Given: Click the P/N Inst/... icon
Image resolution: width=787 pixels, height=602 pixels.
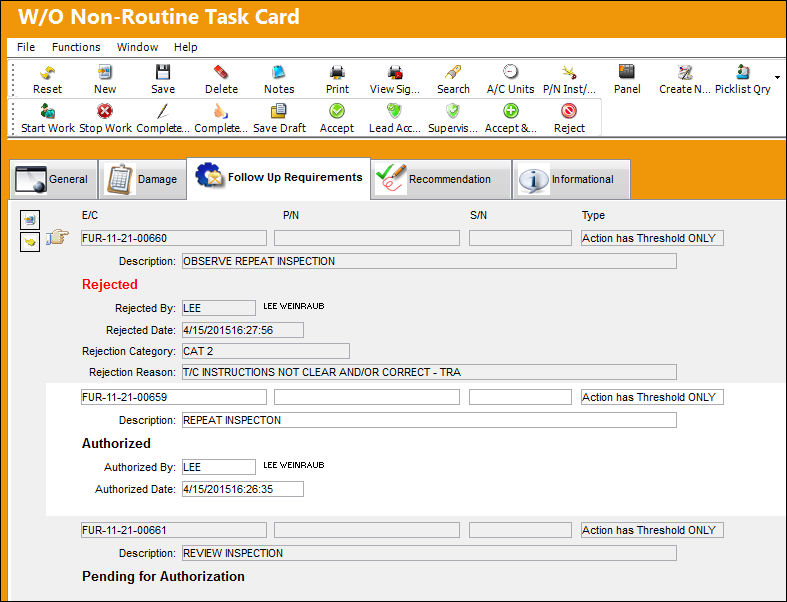Looking at the screenshot, I should click(569, 73).
